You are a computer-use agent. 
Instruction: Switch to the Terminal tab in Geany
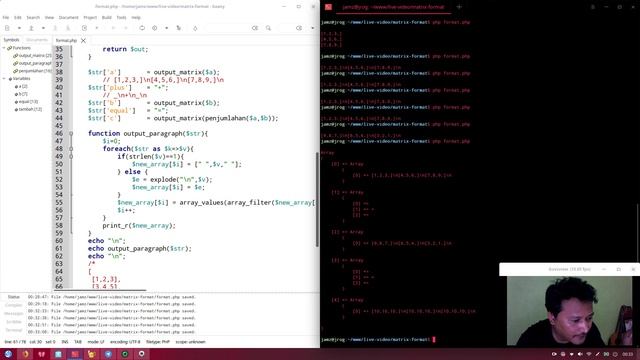[x=13, y=330]
